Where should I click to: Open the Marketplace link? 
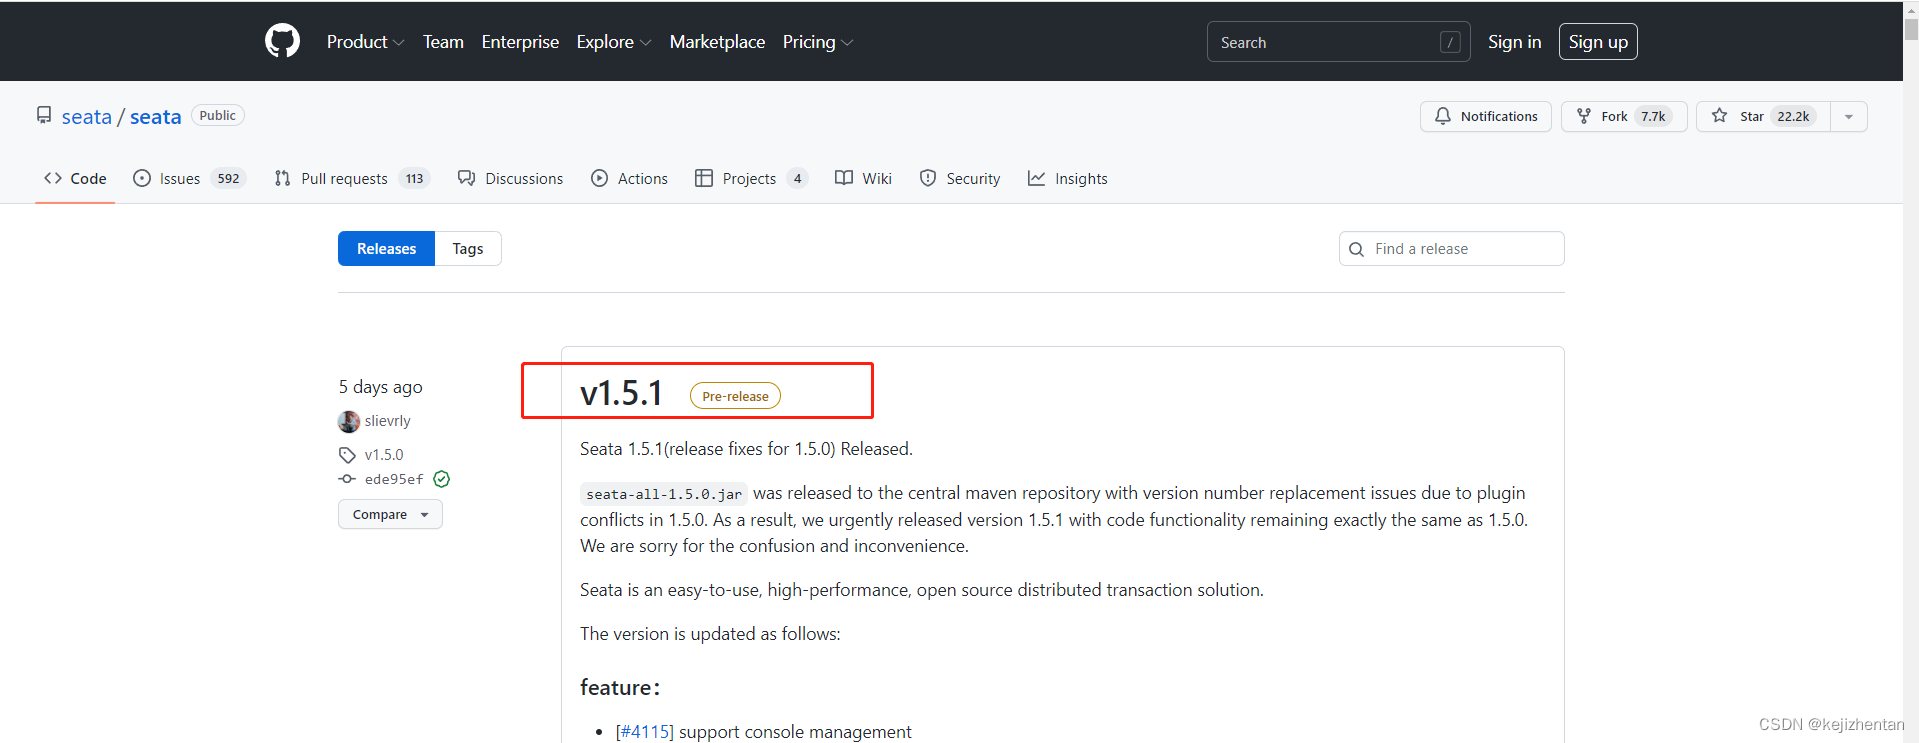click(x=717, y=42)
